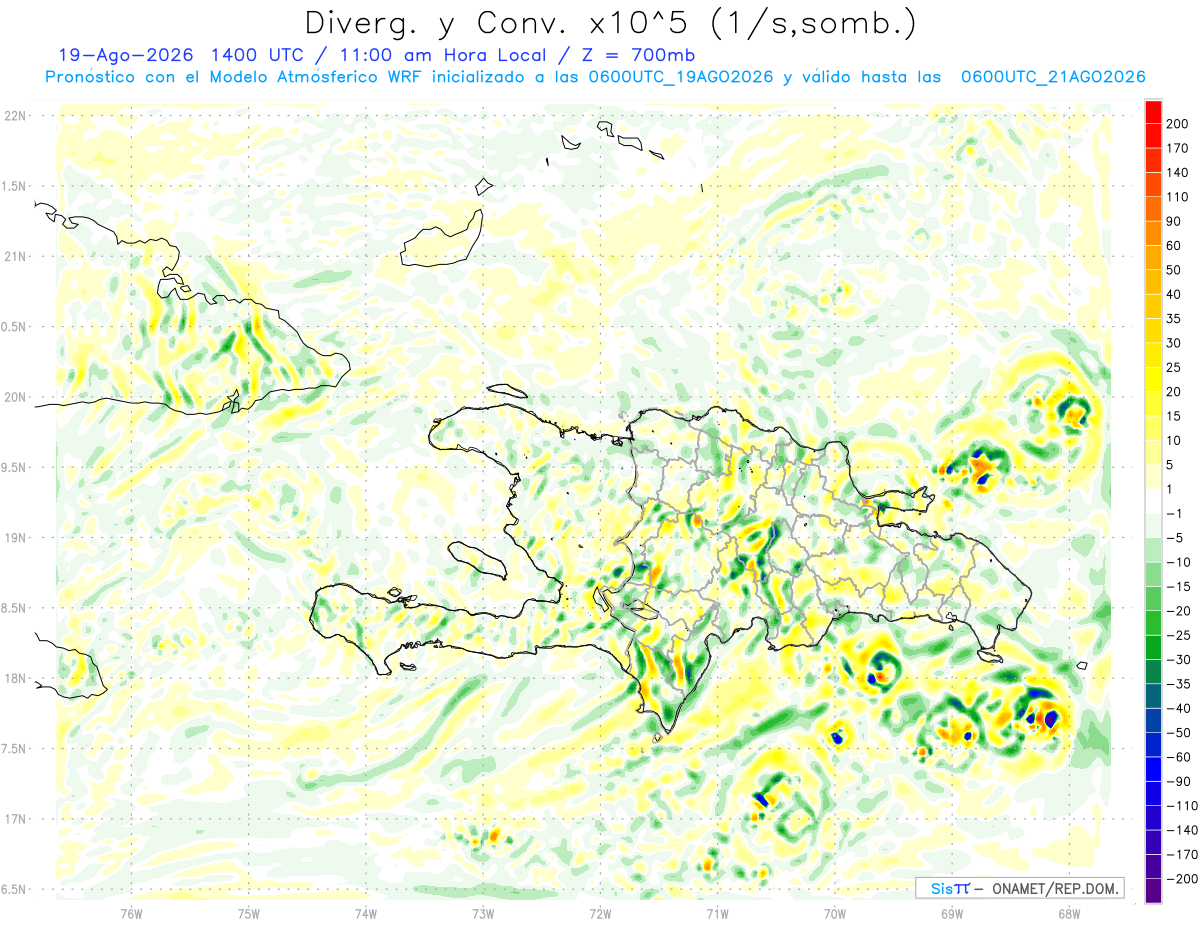Click the colorbar value '-10'
The image size is (1200, 927).
click(x=1178, y=562)
